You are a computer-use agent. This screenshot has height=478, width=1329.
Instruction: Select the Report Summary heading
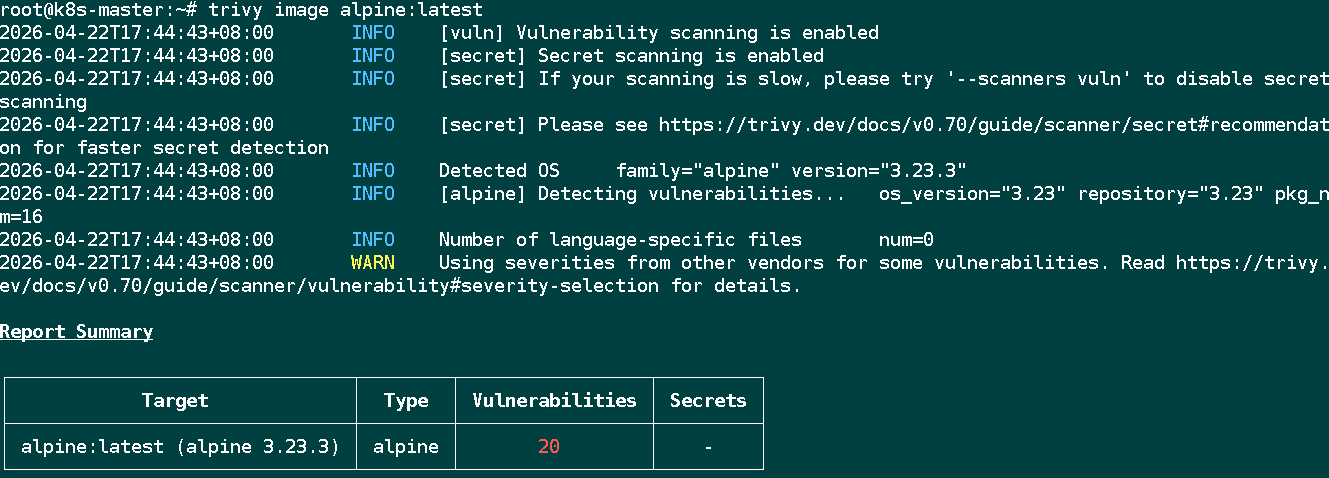(76, 332)
